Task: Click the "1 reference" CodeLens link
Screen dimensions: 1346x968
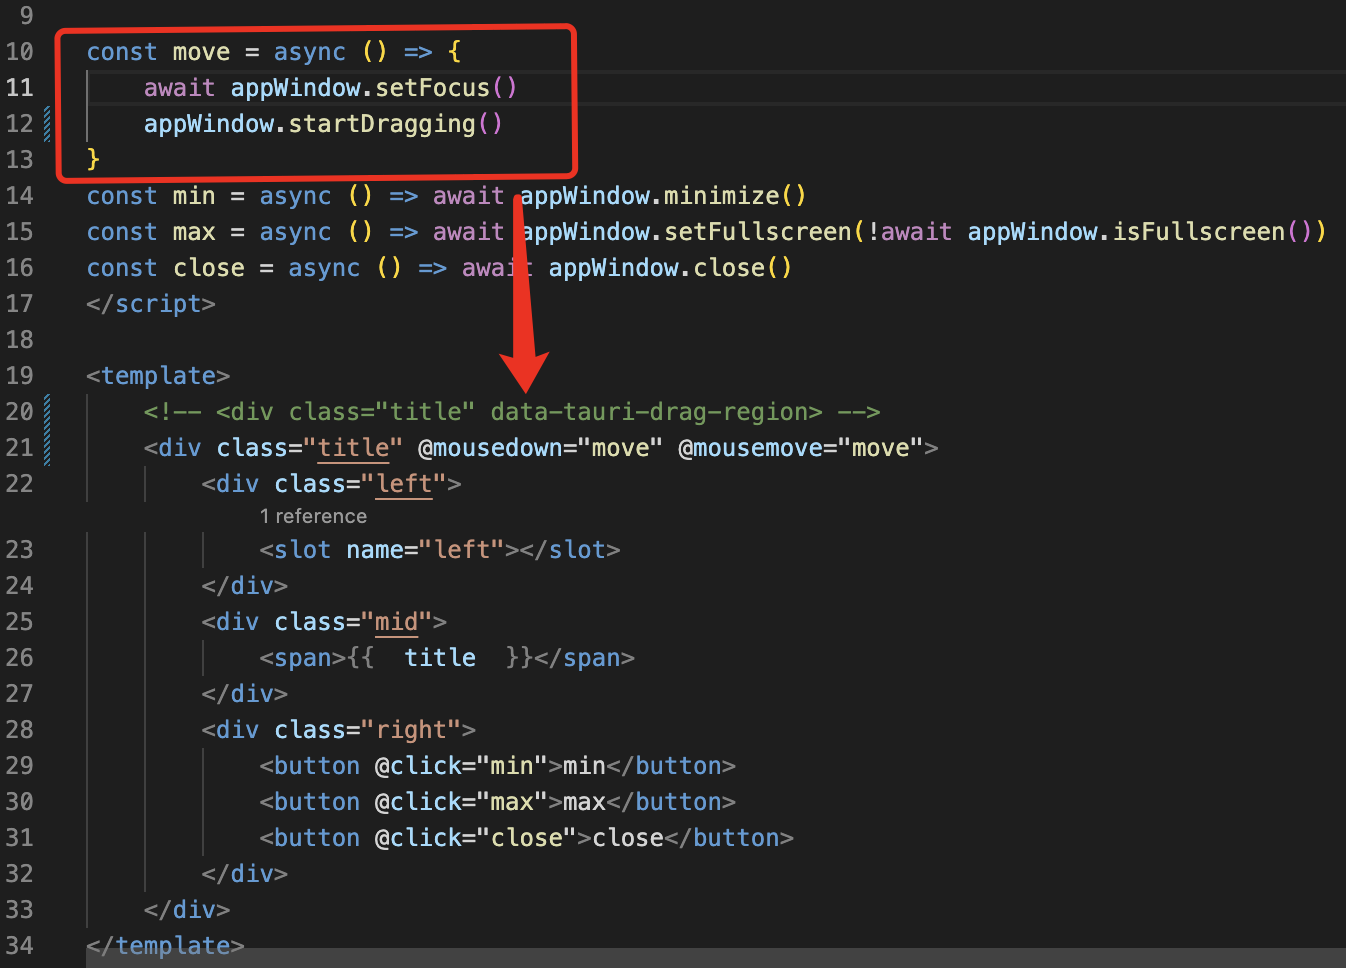Action: pos(313,516)
